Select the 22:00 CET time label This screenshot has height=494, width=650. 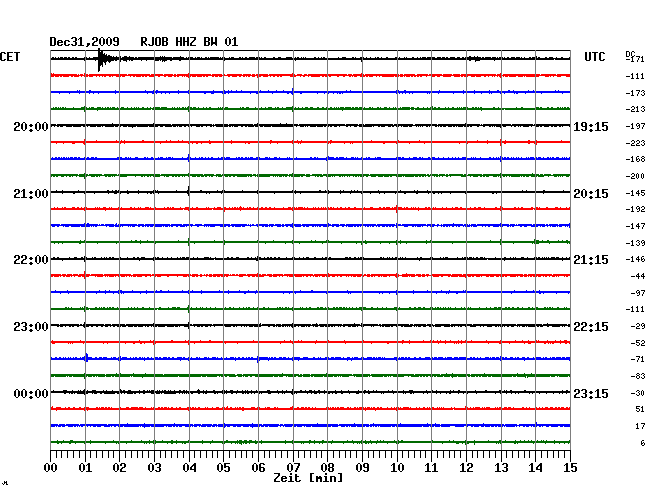coord(31,260)
